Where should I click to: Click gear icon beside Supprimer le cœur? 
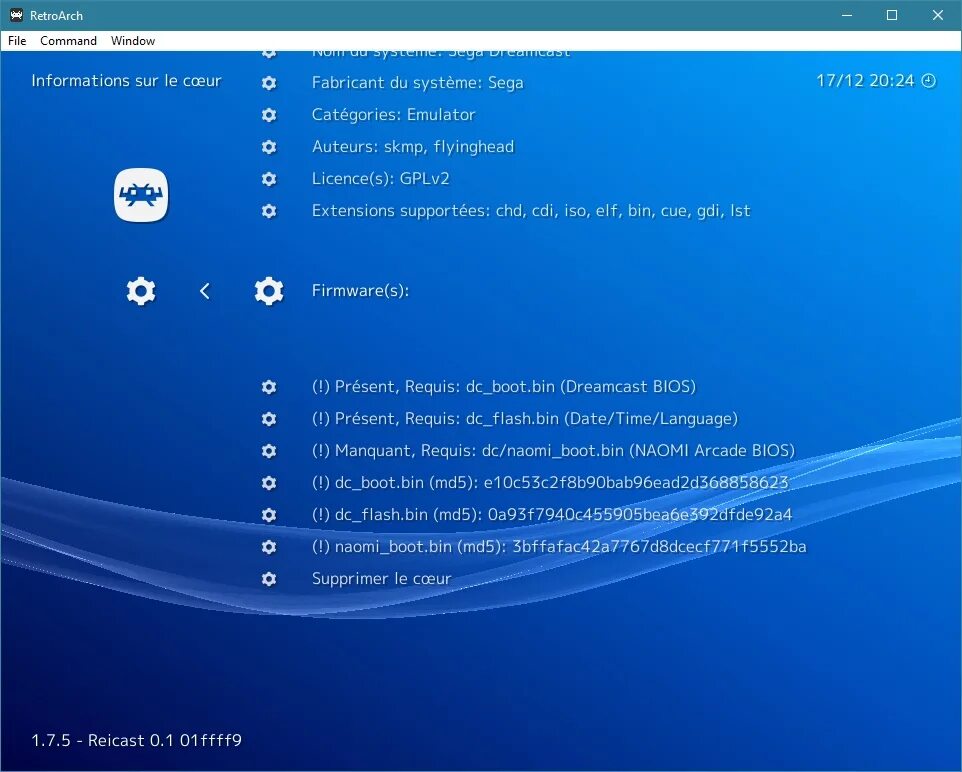(269, 579)
